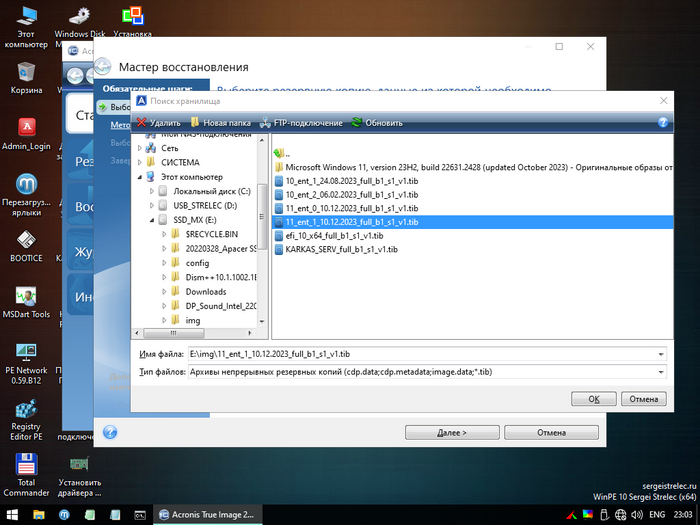
Task: Select the config folder in tree
Action: pos(197,263)
